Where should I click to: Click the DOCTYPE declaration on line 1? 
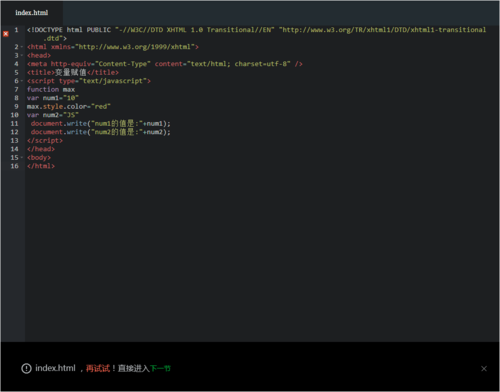(x=256, y=30)
